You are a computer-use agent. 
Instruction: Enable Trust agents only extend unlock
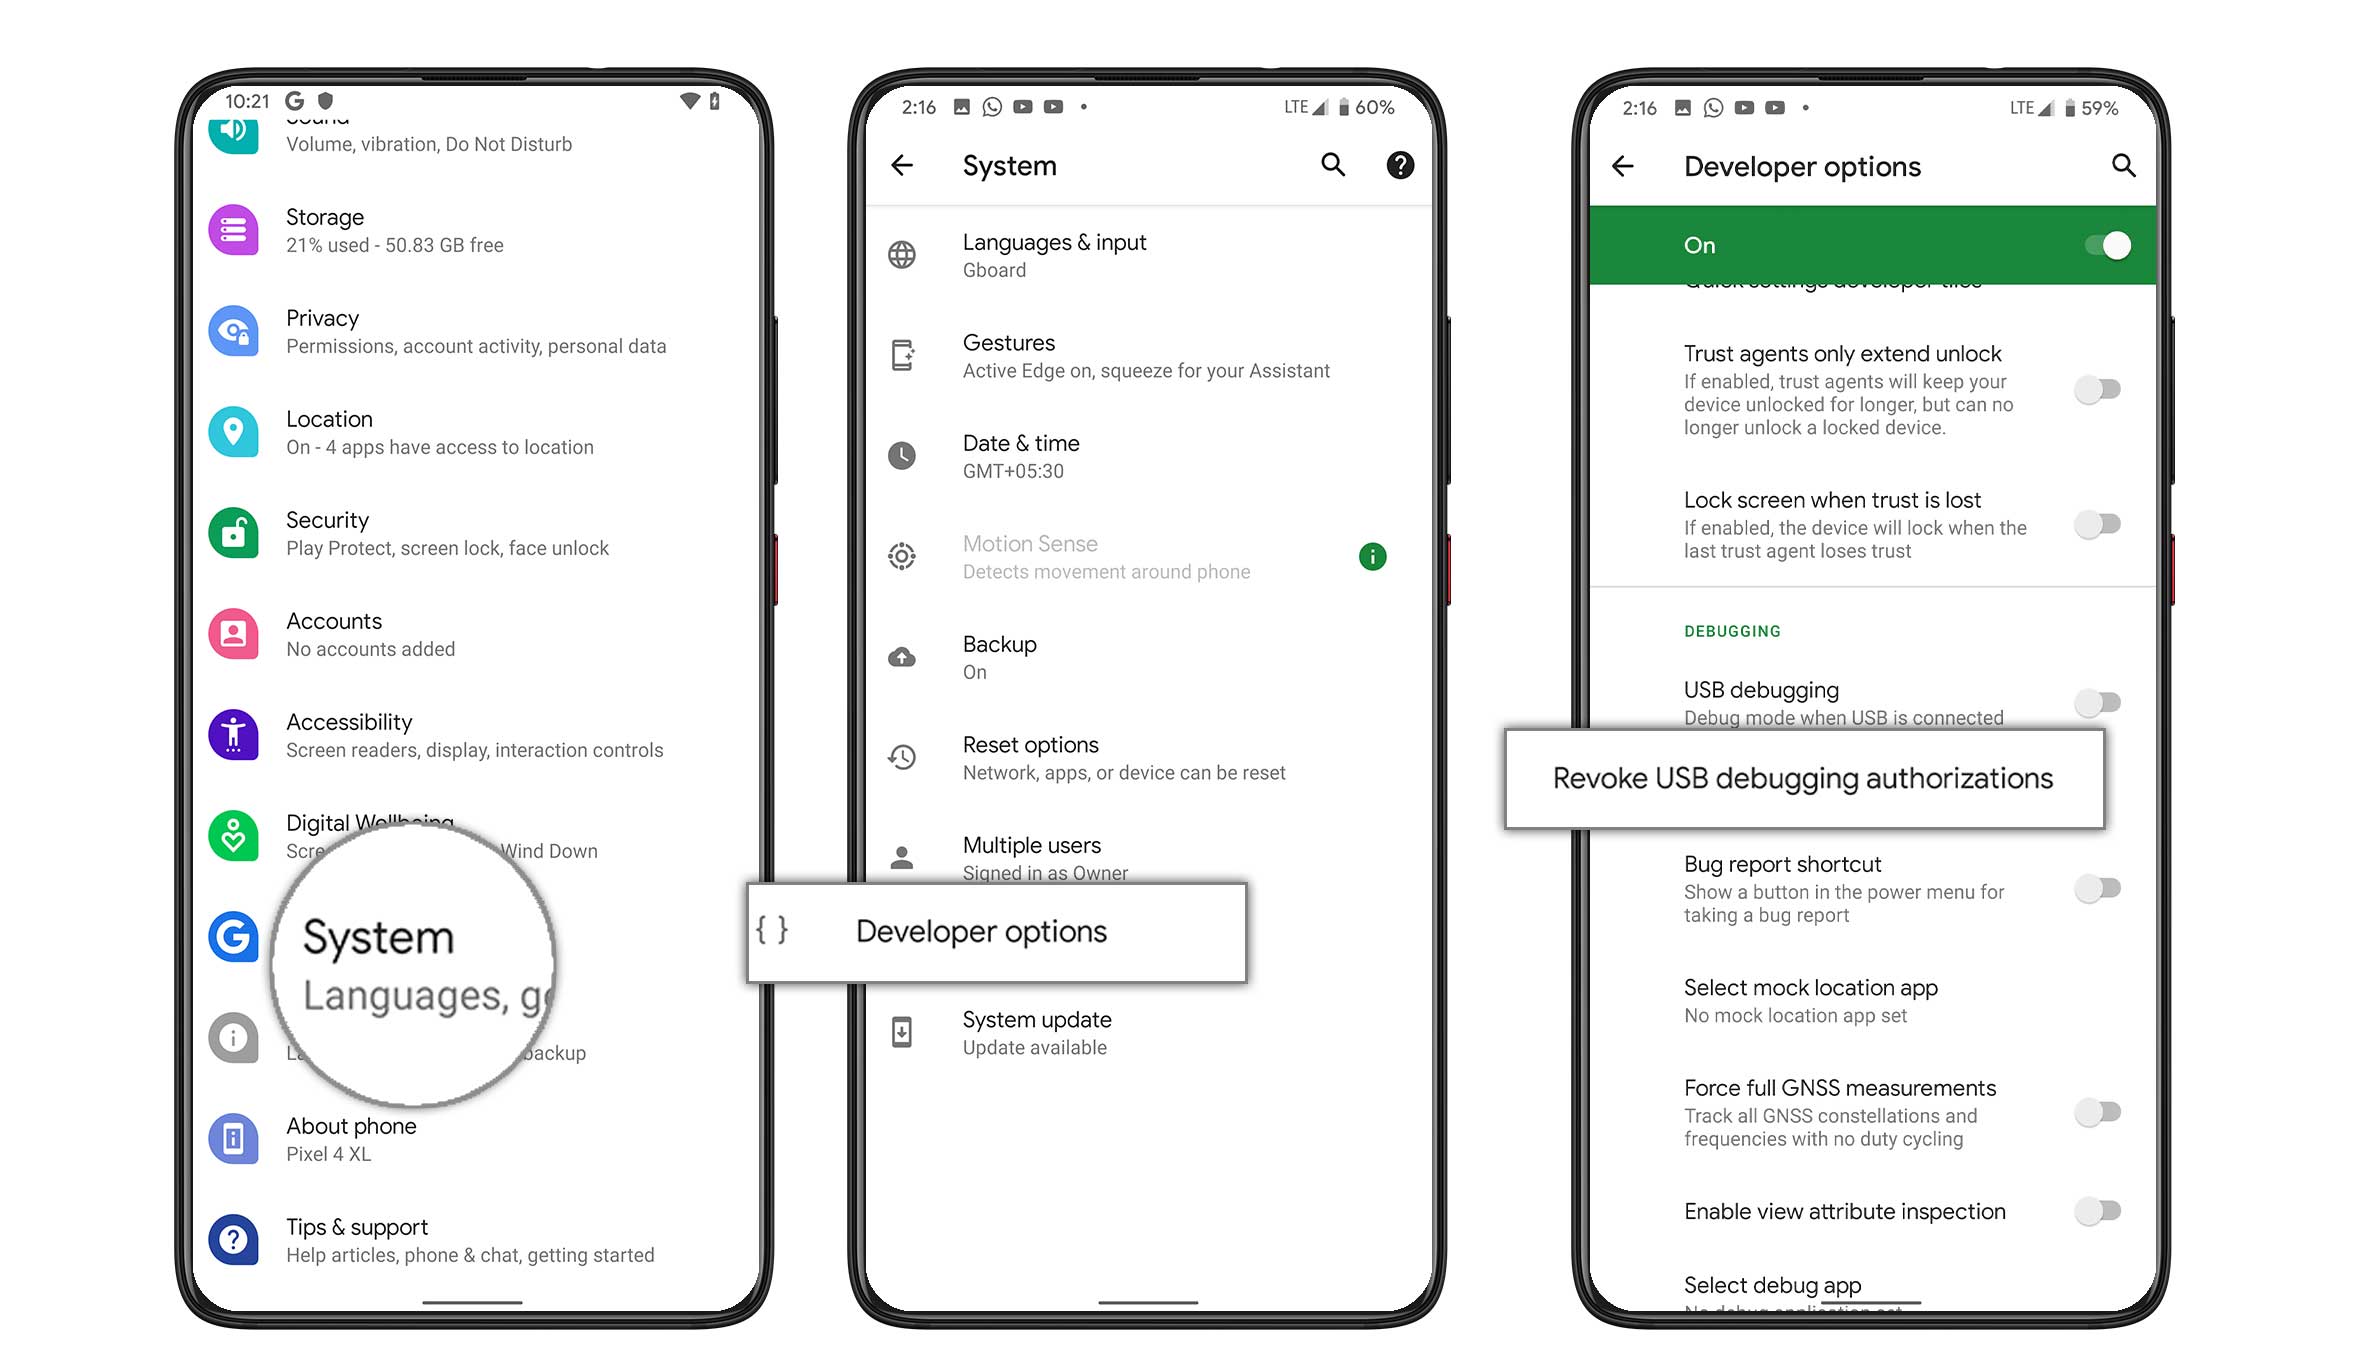pyautogui.click(x=2098, y=387)
